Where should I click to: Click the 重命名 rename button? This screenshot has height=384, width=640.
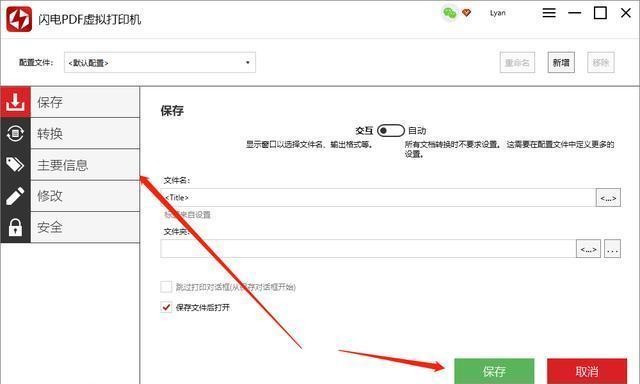(517, 62)
